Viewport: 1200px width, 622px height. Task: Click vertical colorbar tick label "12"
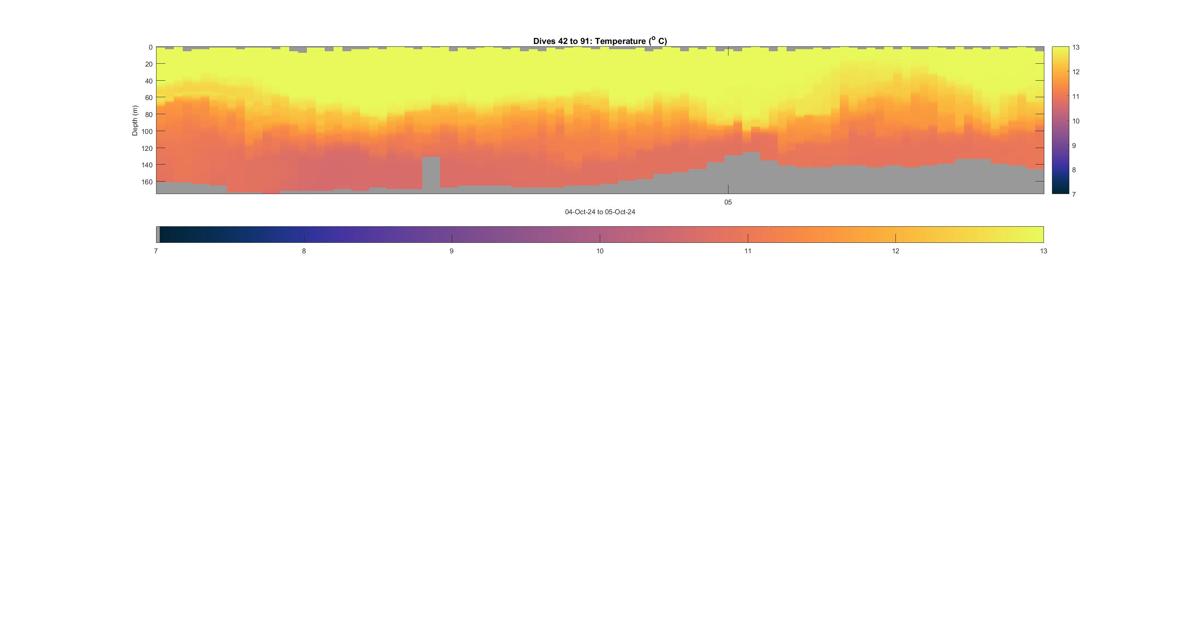click(1077, 72)
